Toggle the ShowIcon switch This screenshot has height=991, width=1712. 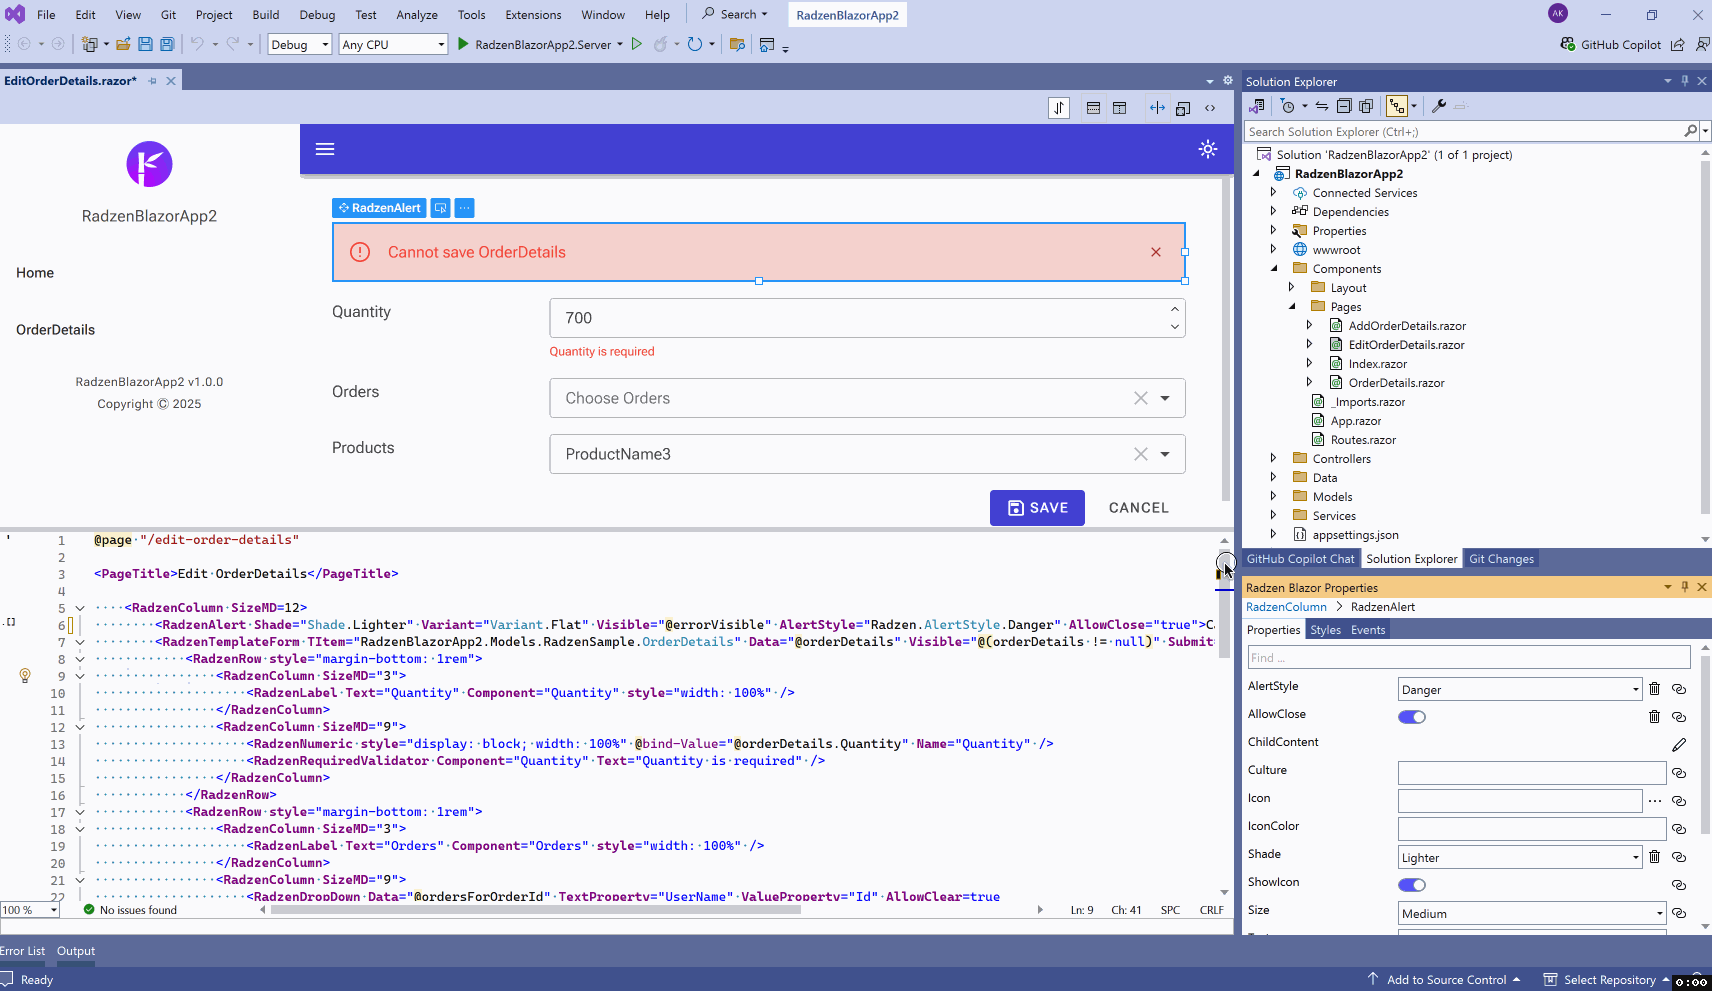pyautogui.click(x=1412, y=885)
